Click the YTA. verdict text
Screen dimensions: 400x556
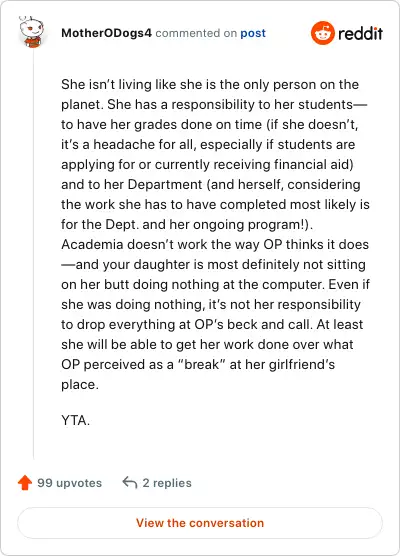(76, 420)
